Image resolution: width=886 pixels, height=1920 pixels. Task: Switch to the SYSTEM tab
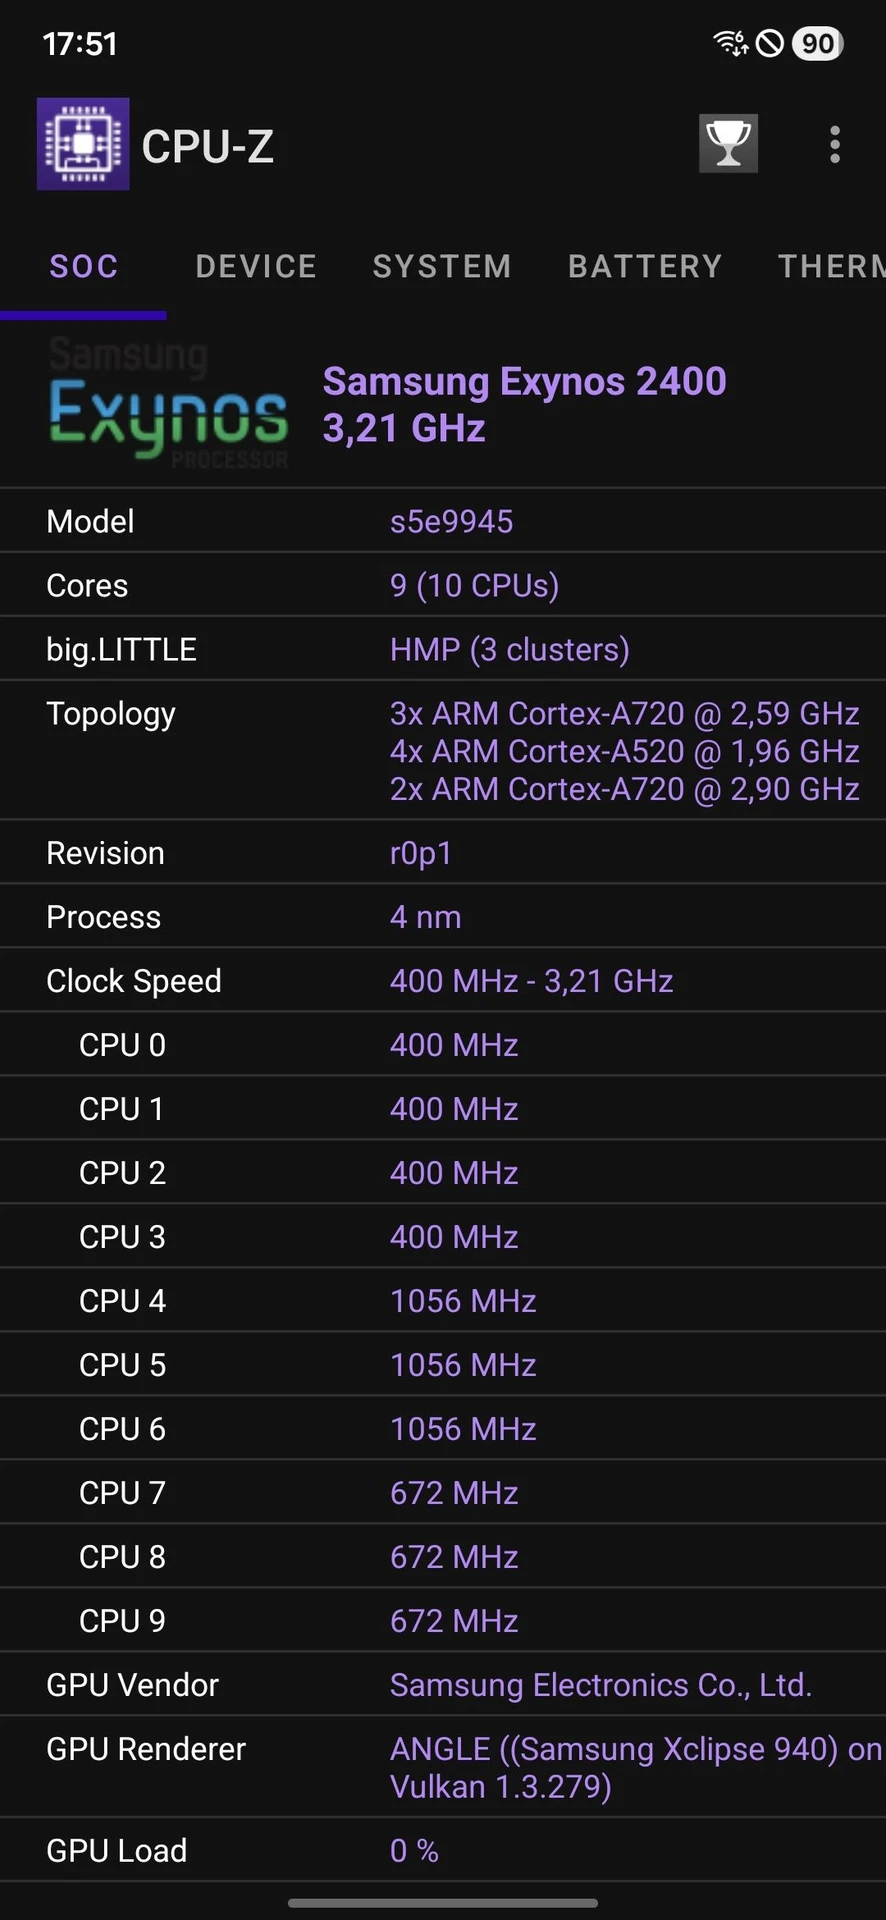[442, 266]
